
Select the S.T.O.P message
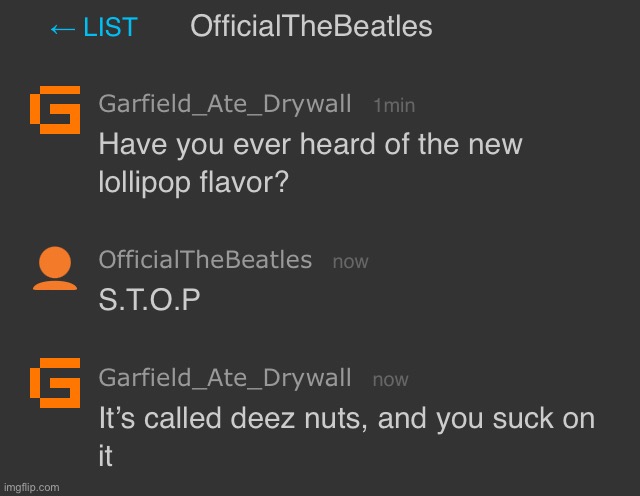pyautogui.click(x=149, y=301)
